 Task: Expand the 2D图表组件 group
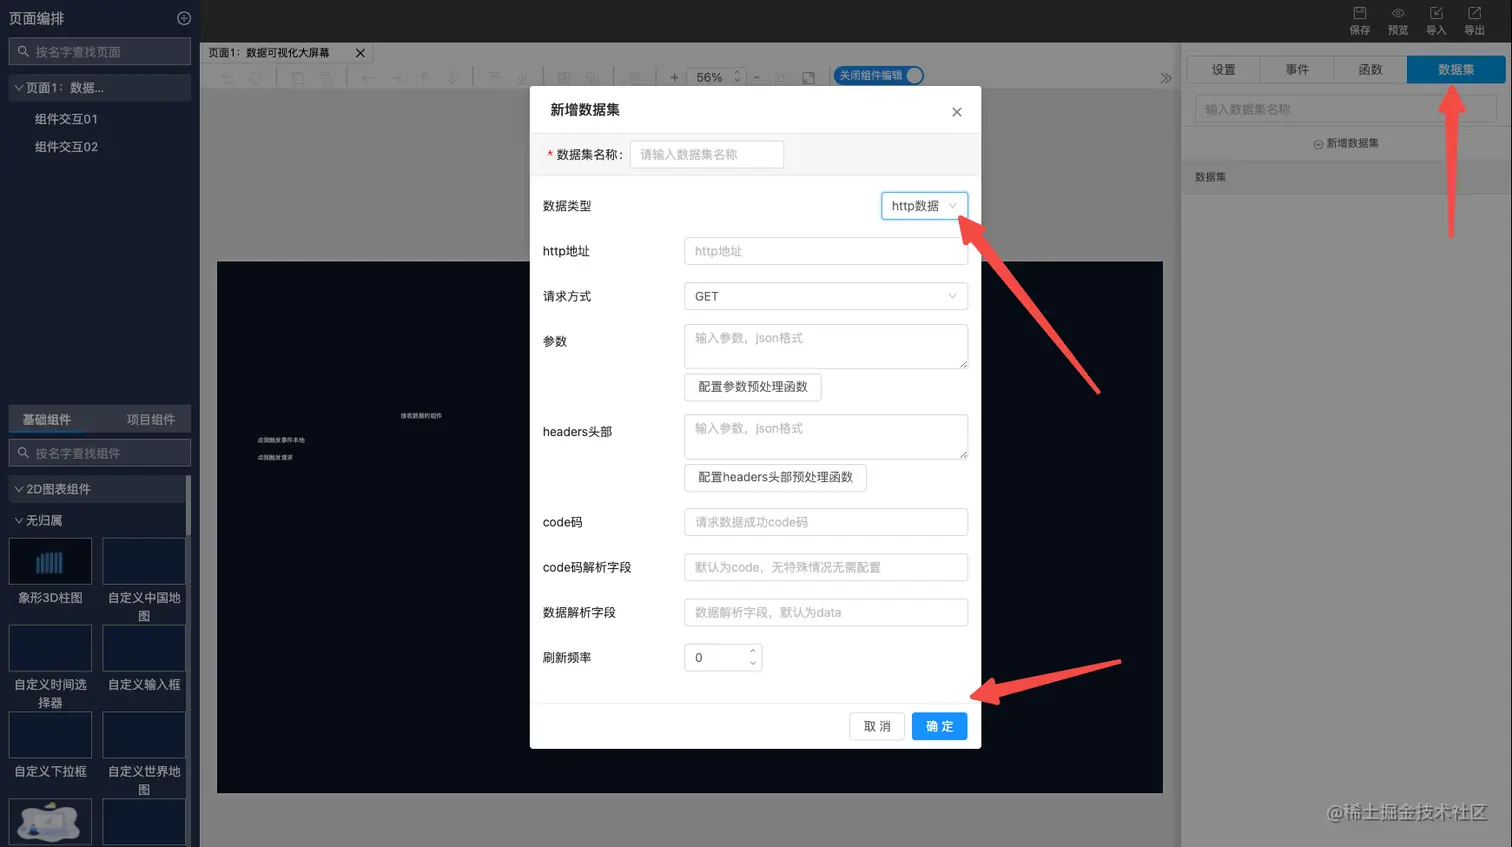[x=98, y=489]
